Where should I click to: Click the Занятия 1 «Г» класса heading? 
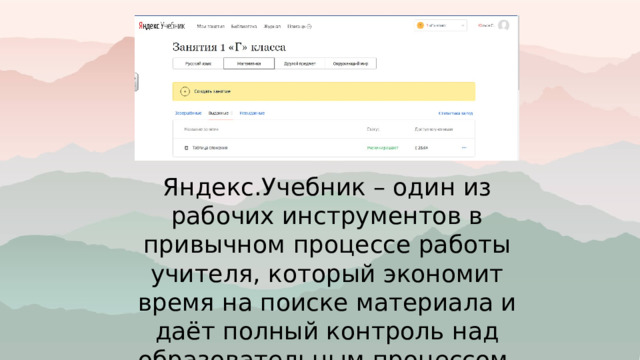(x=229, y=47)
